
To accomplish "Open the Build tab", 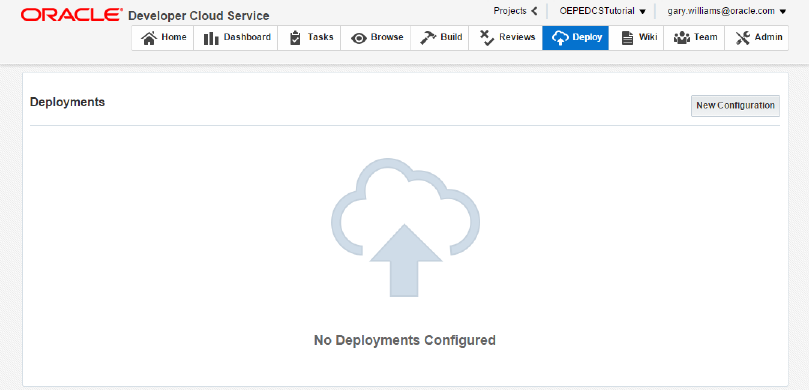I will click(x=440, y=38).
